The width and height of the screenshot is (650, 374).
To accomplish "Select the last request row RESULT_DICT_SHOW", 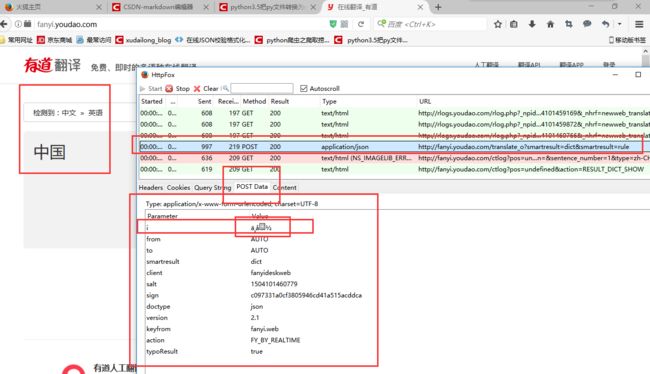I will (x=394, y=169).
